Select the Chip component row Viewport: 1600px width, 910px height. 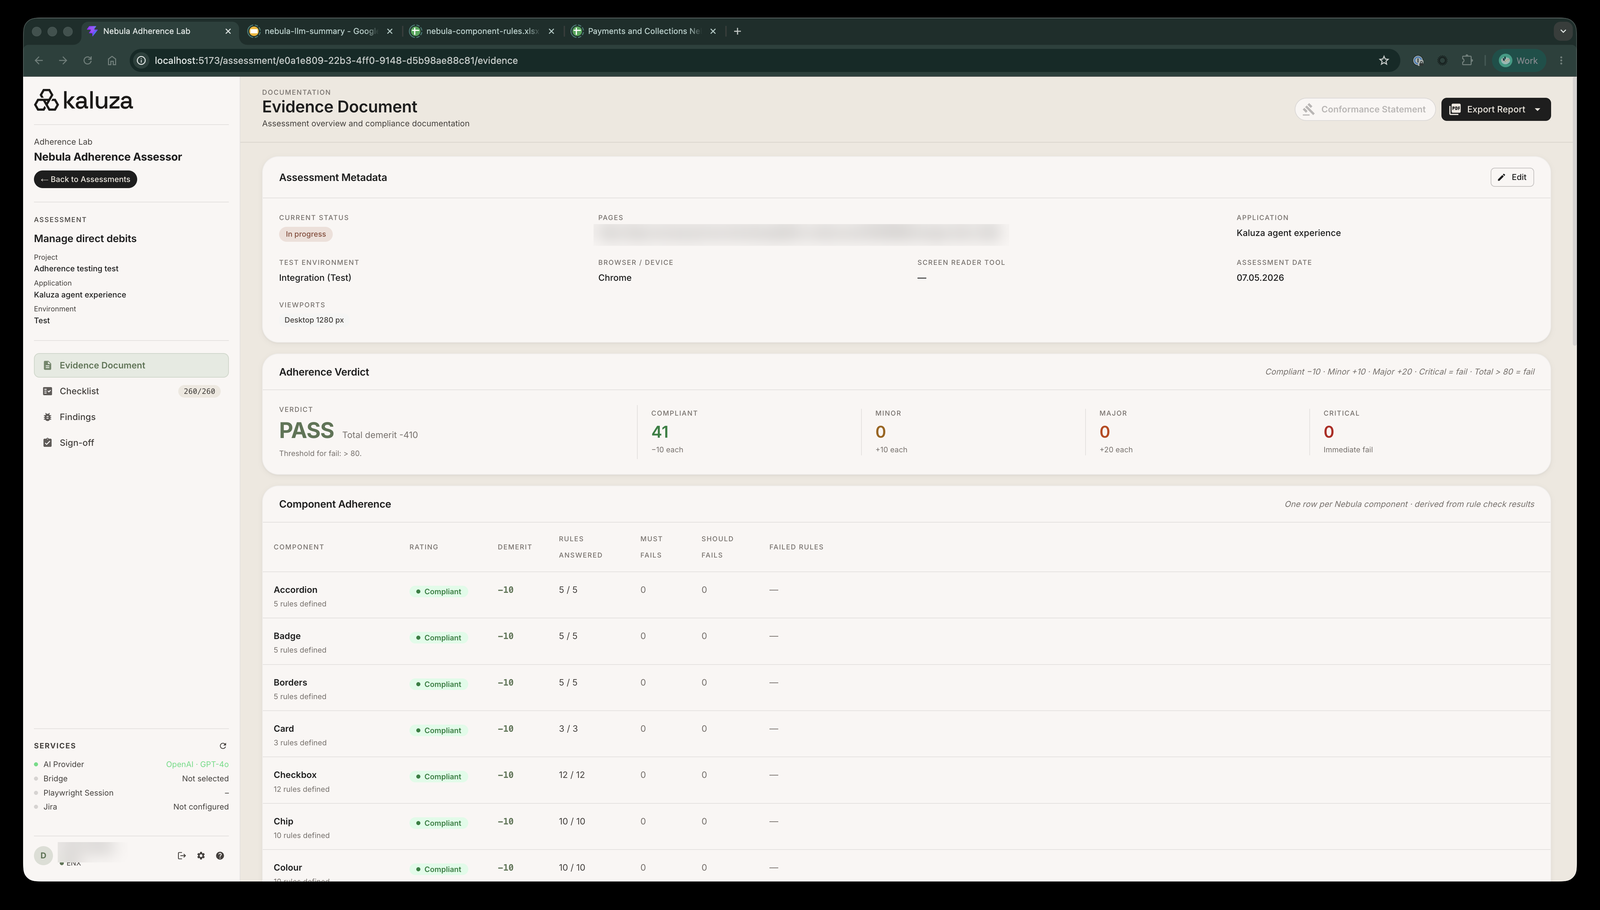pyautogui.click(x=906, y=827)
